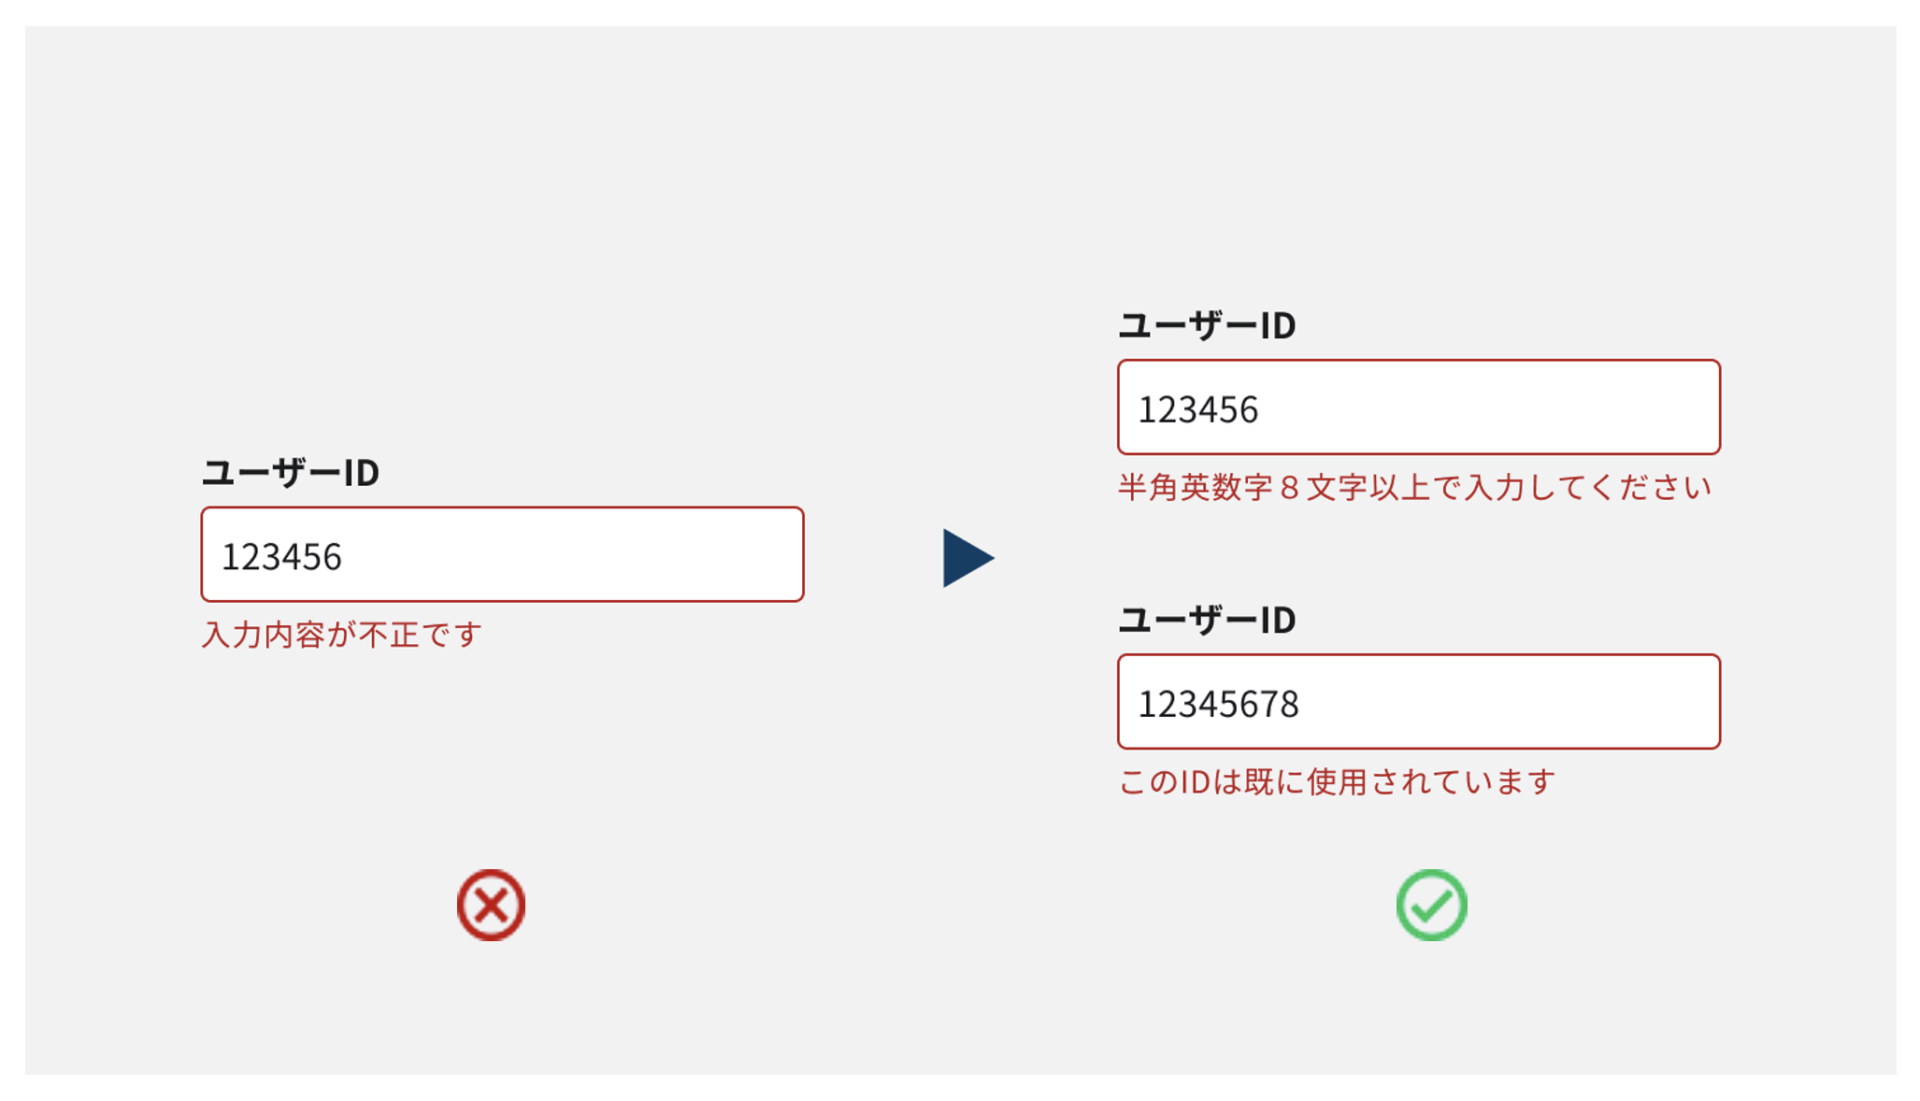Click the "このIDは既に使用されています" error message
This screenshot has height=1101, width=1920.
tap(1336, 782)
